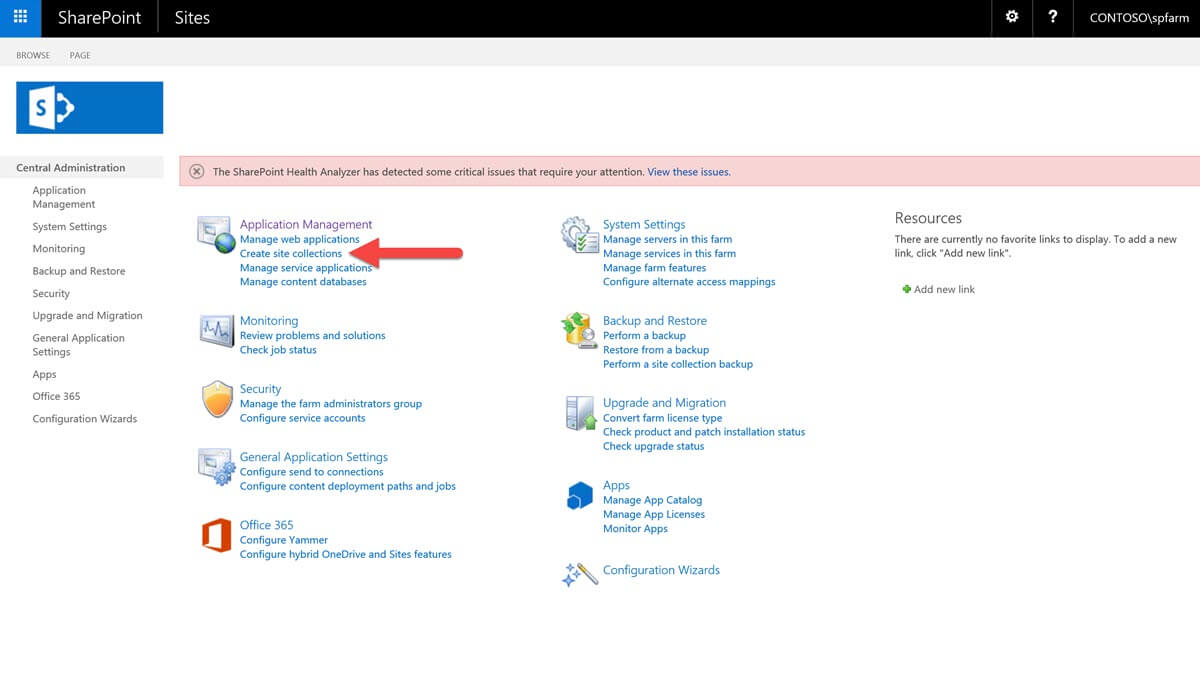The image size is (1200, 688).
Task: Click Manage services in this farm
Action: [x=669, y=254]
